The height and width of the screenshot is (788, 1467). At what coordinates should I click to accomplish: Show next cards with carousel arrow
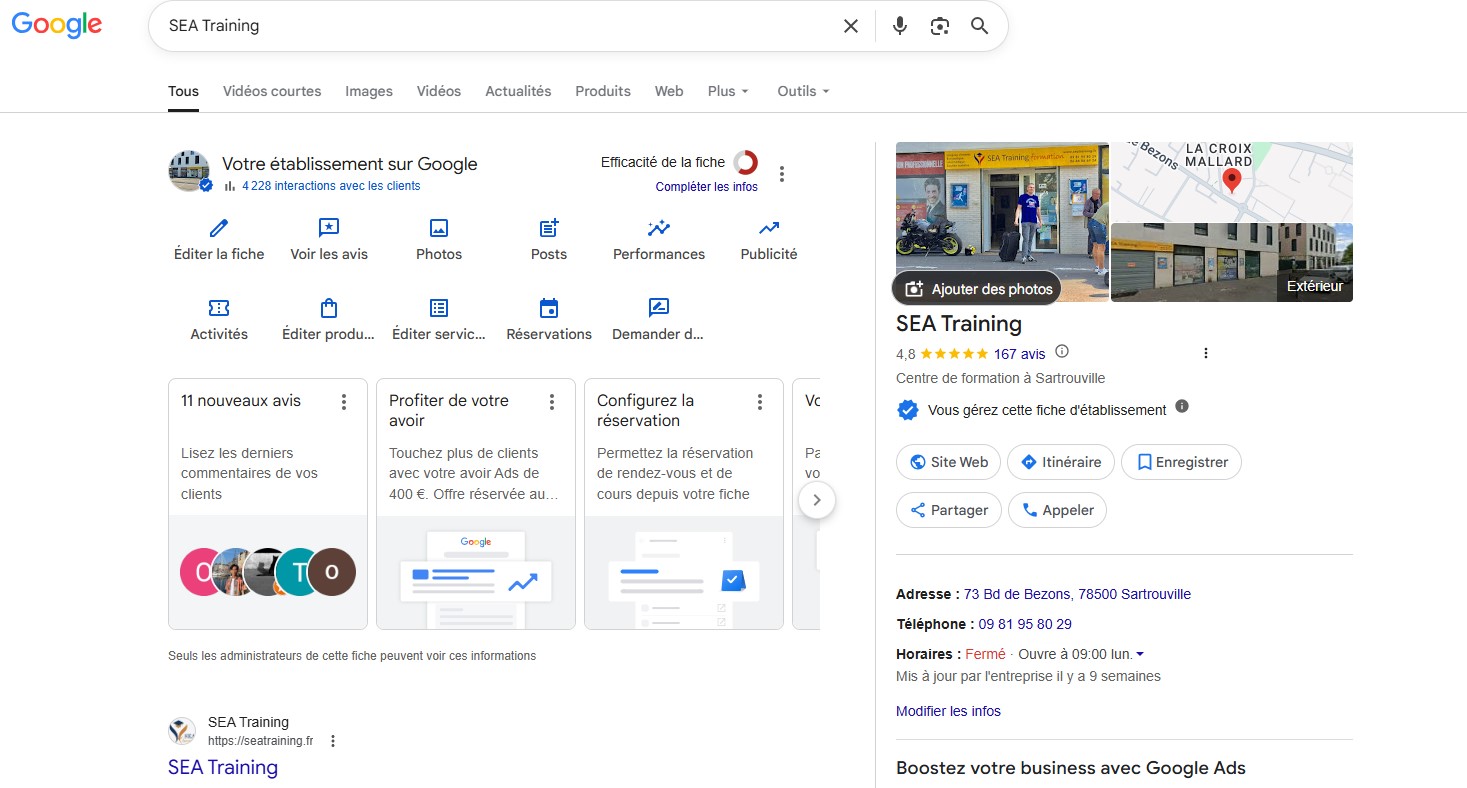tap(817, 500)
